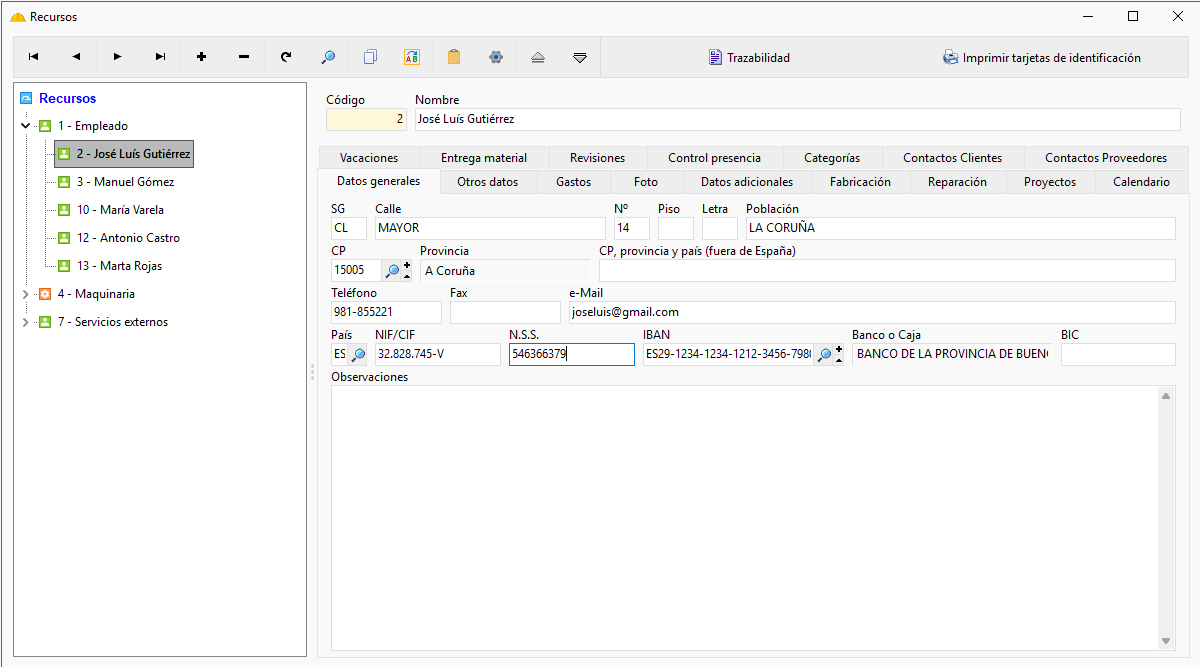Open the Otros datos tab
The width and height of the screenshot is (1200, 667).
point(488,182)
